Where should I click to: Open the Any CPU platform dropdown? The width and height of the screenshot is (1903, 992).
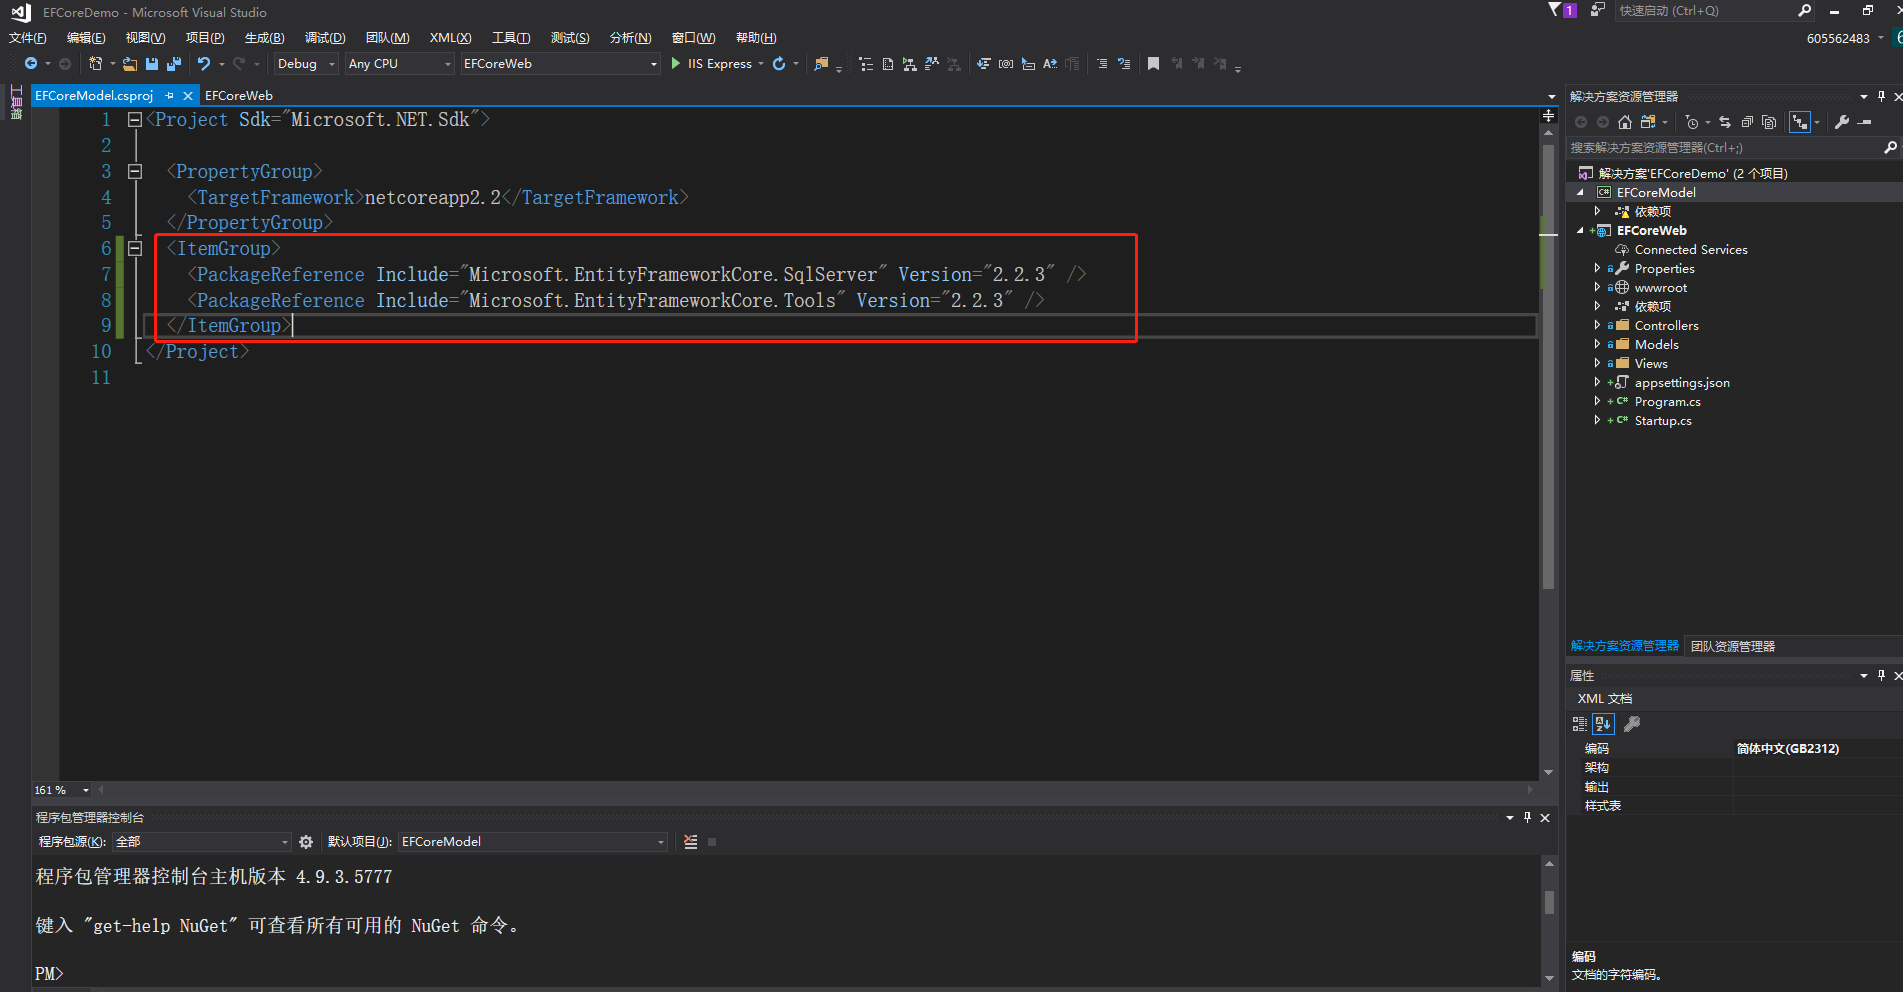400,64
